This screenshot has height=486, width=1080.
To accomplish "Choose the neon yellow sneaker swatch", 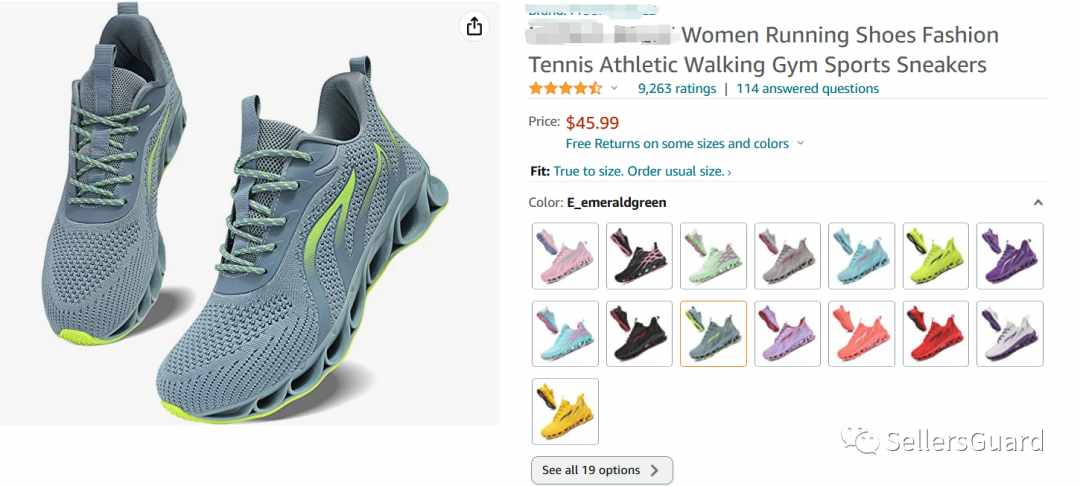I will point(936,255).
